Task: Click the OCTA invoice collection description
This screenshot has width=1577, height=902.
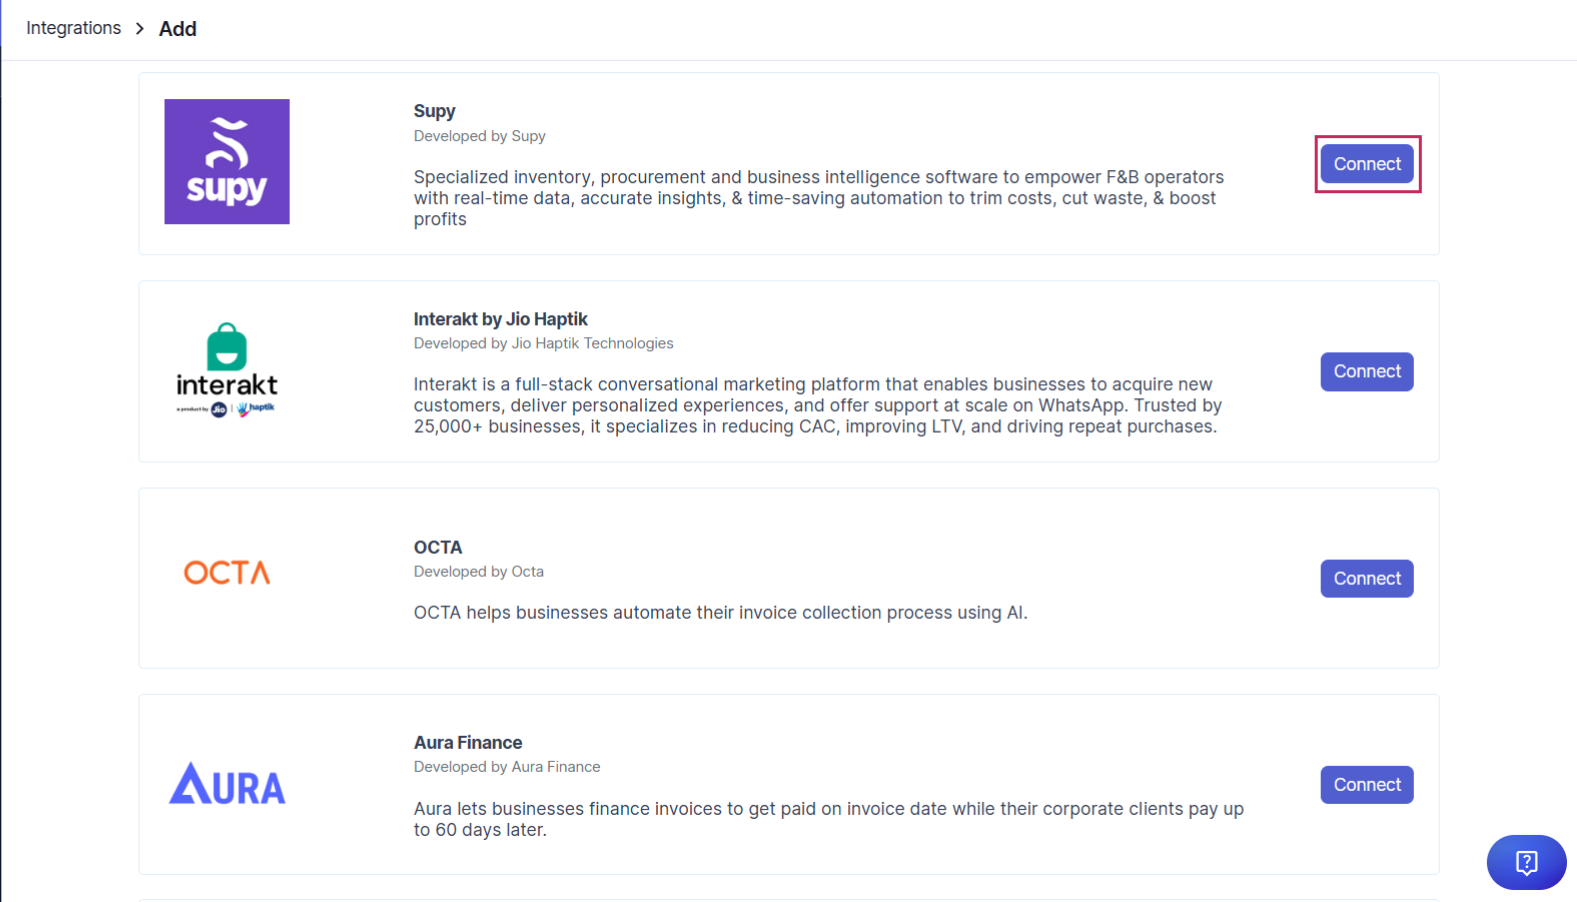Action: (x=721, y=612)
